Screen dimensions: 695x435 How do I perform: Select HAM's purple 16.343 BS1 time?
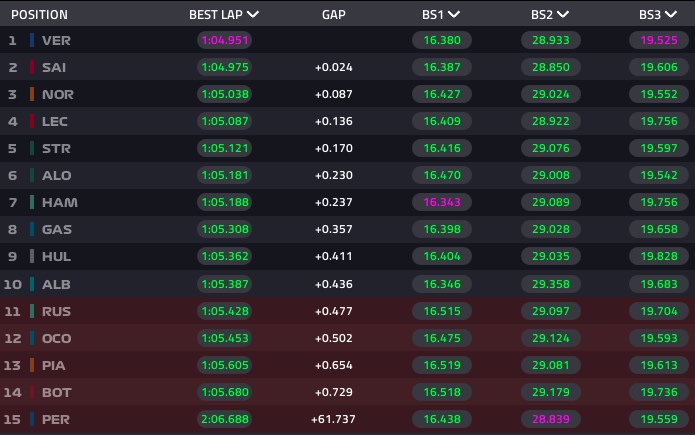[x=442, y=202]
